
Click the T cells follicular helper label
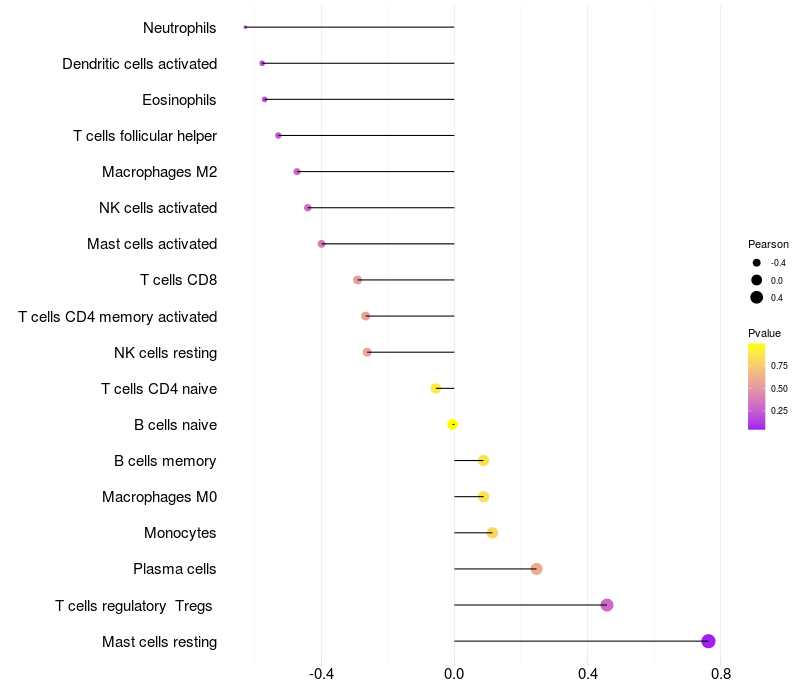coord(145,136)
